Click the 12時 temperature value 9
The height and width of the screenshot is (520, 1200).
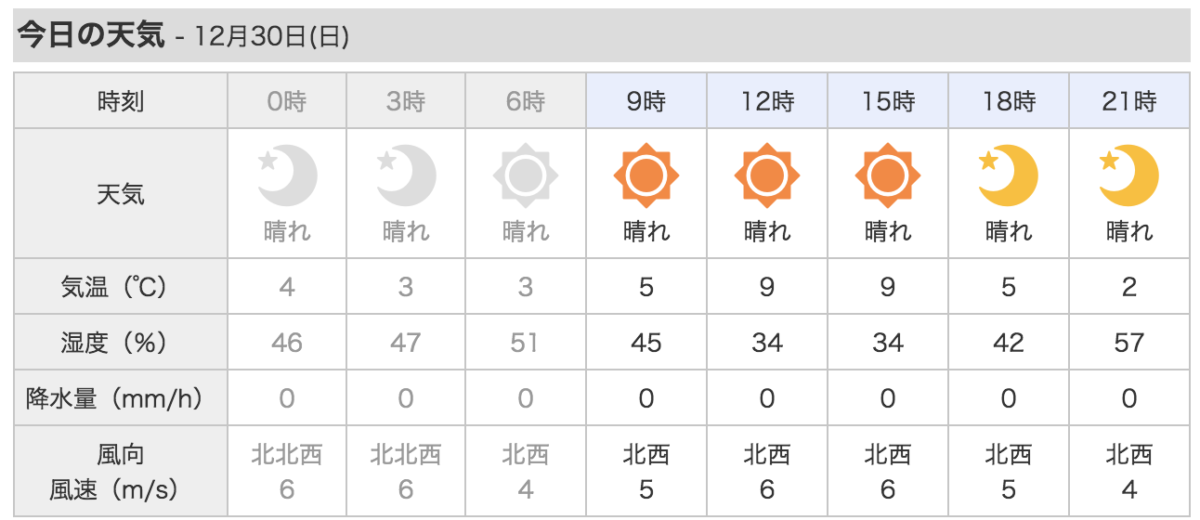tap(767, 287)
